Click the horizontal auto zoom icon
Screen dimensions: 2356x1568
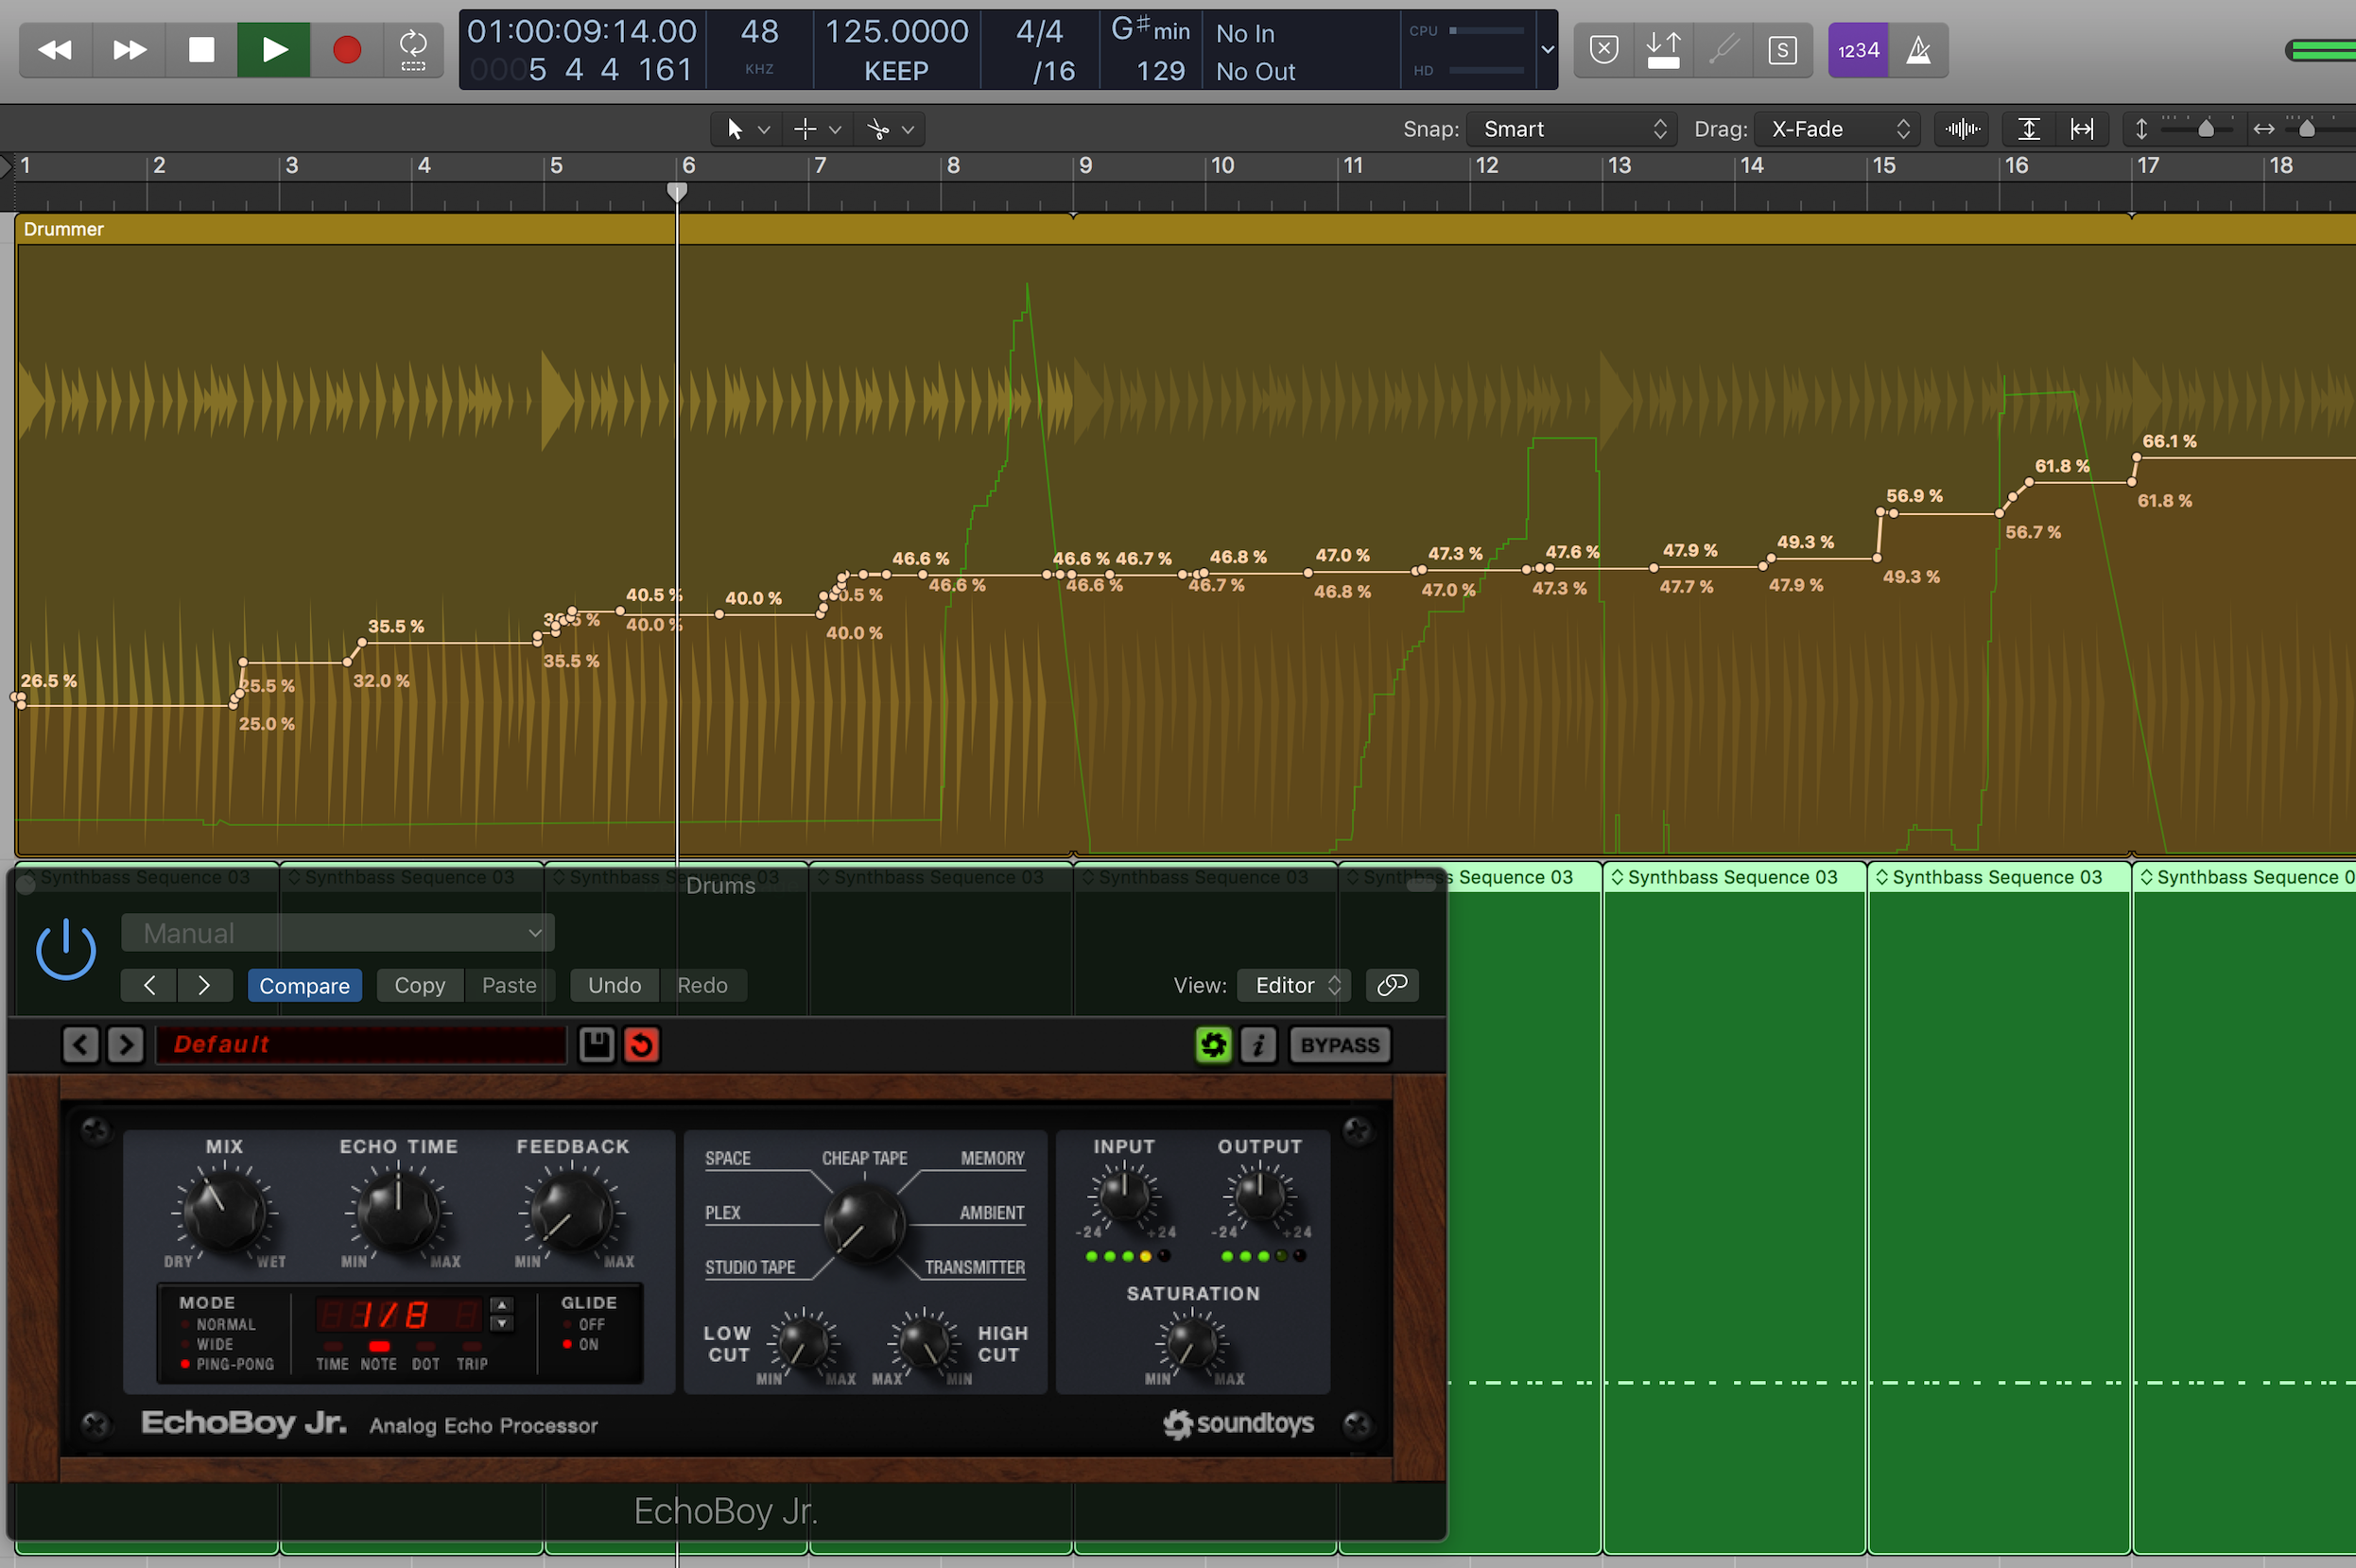[2082, 129]
